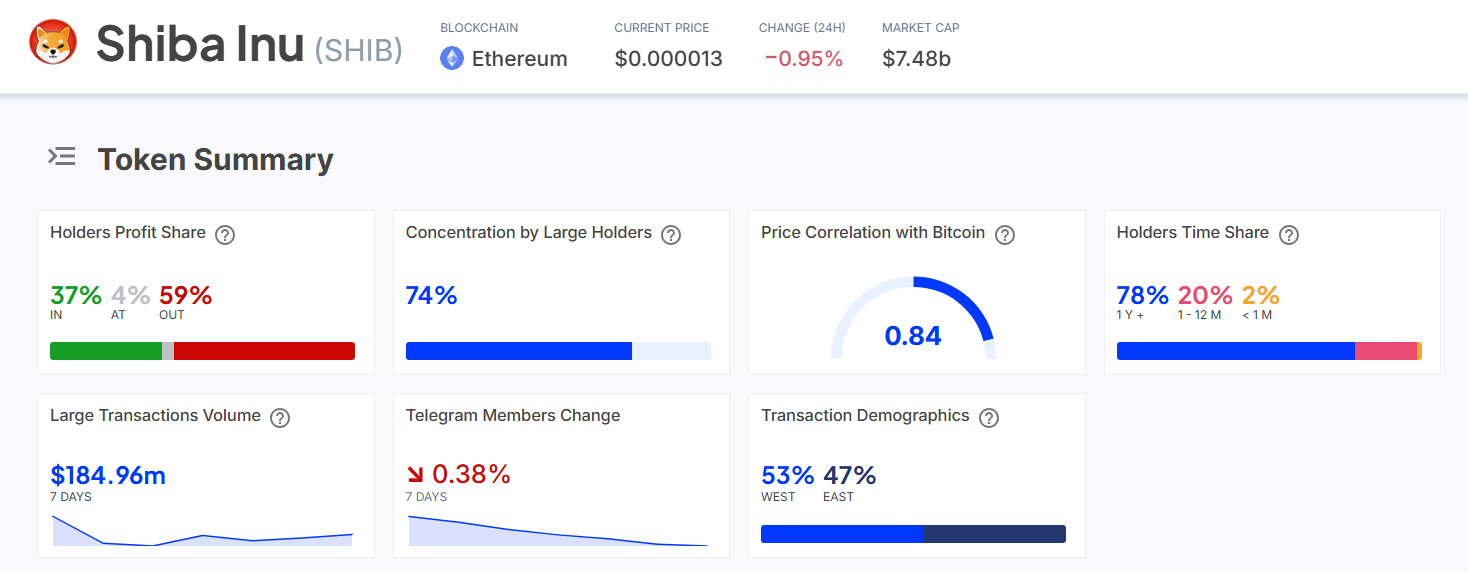1468x573 pixels.
Task: Open Concentration by Large Holders help icon
Action: (x=671, y=235)
